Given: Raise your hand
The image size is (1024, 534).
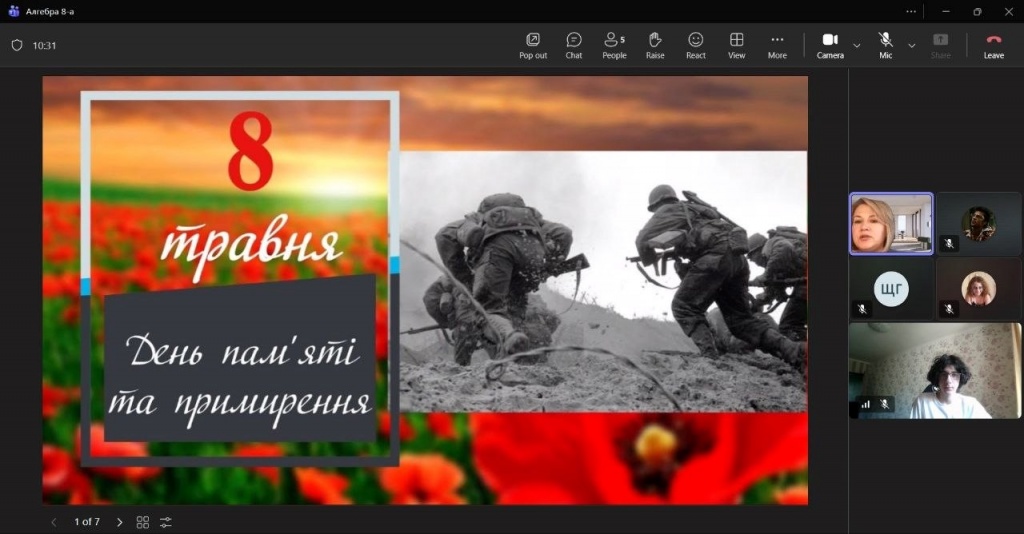Looking at the screenshot, I should [x=655, y=46].
